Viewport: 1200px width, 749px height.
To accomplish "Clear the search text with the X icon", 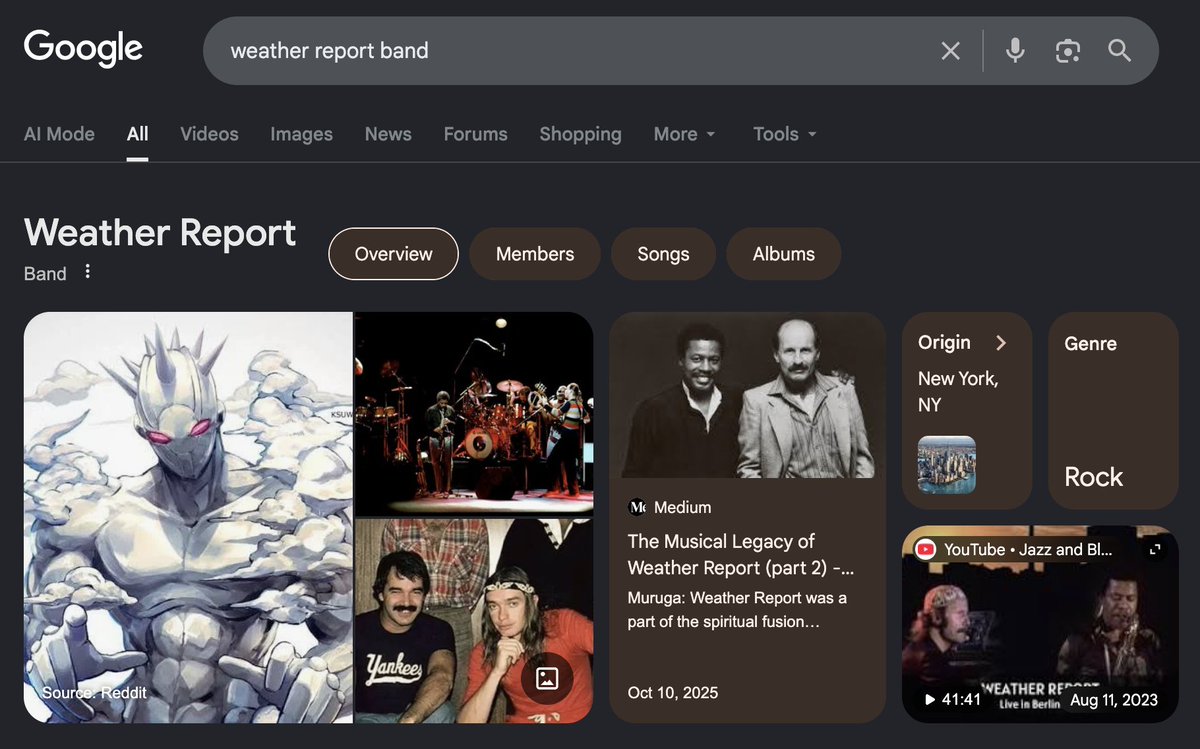I will point(950,51).
